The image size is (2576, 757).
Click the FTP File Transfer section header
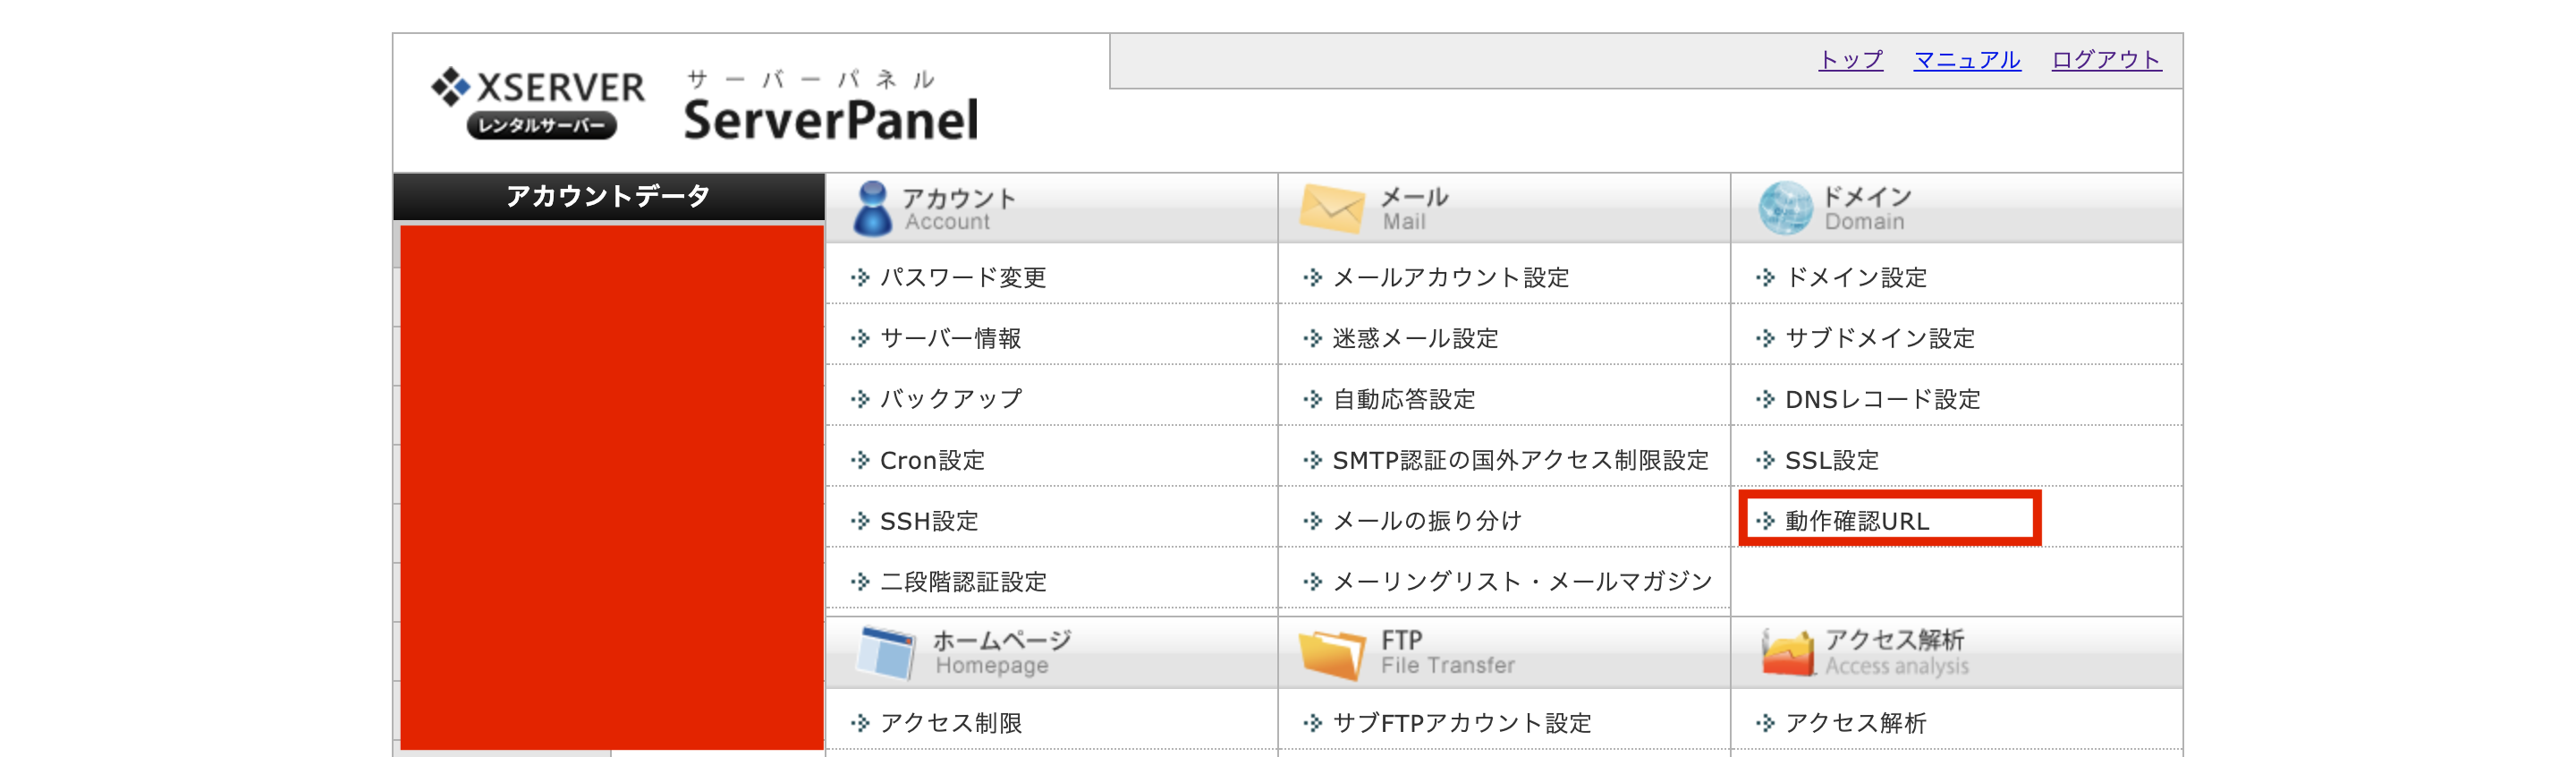pos(1504,652)
